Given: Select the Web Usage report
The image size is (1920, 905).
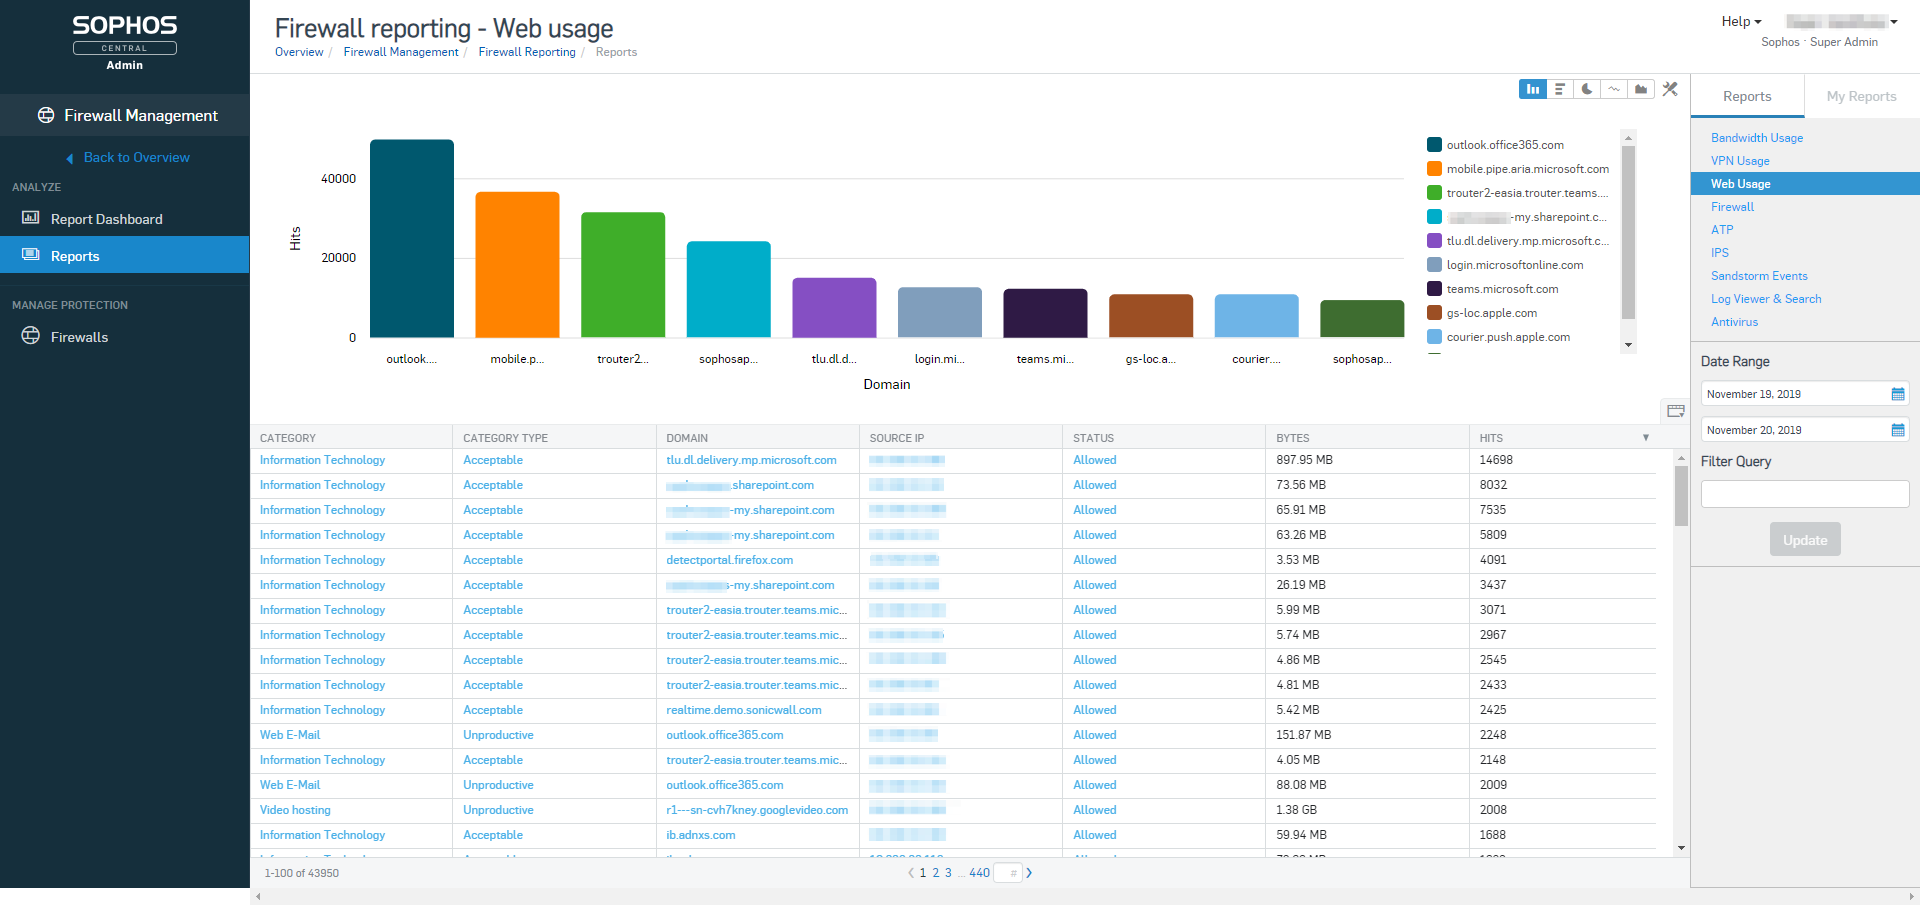Looking at the screenshot, I should 1805,184.
